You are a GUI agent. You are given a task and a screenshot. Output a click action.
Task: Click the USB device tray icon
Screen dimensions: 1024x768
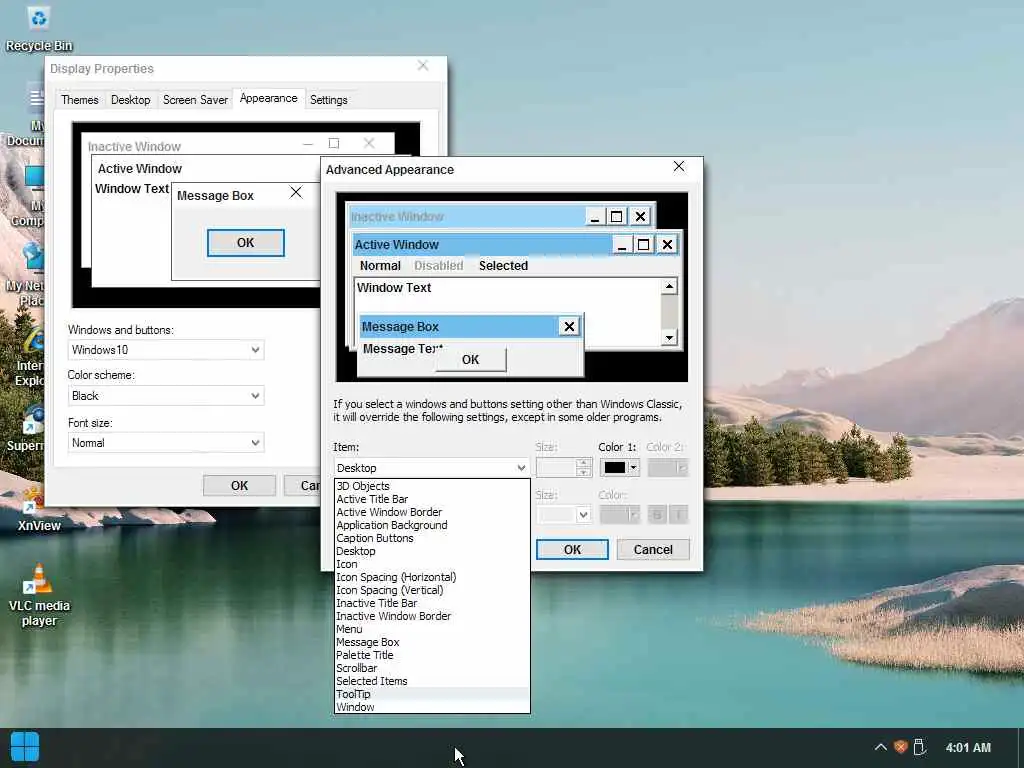(x=920, y=747)
